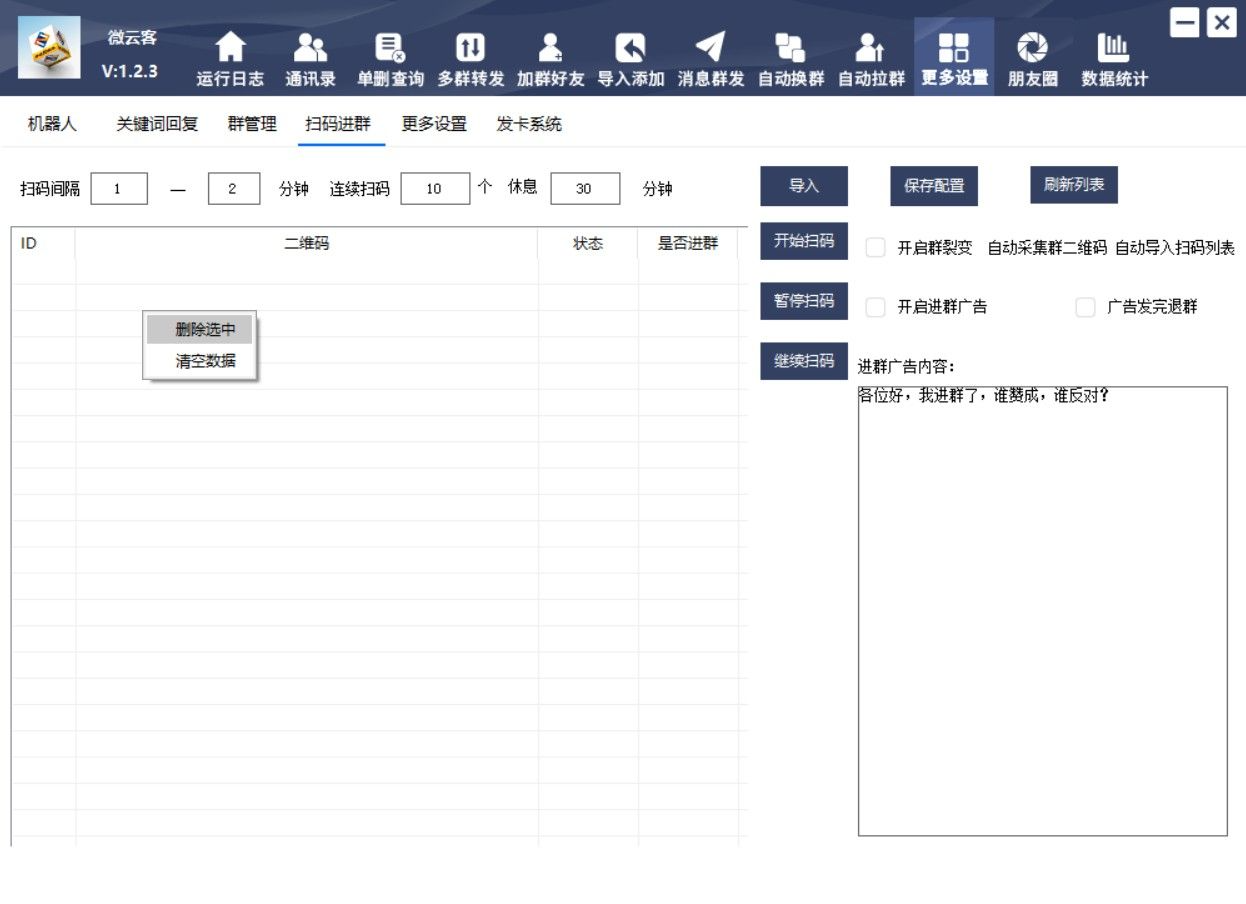Click the 状态 column header
The image size is (1246, 904).
click(x=588, y=243)
